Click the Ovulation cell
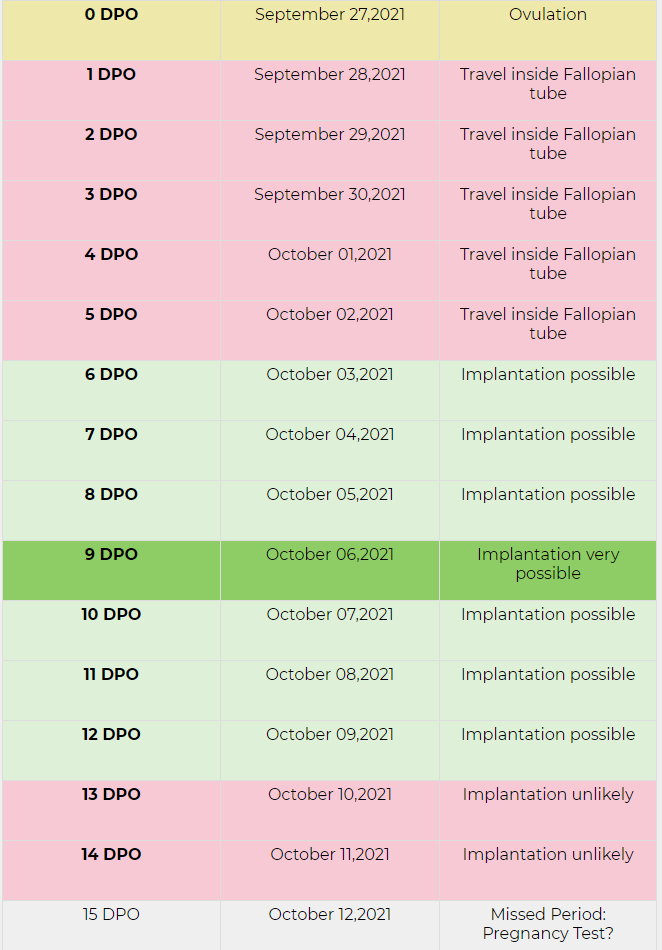The height and width of the screenshot is (950, 662). click(548, 15)
